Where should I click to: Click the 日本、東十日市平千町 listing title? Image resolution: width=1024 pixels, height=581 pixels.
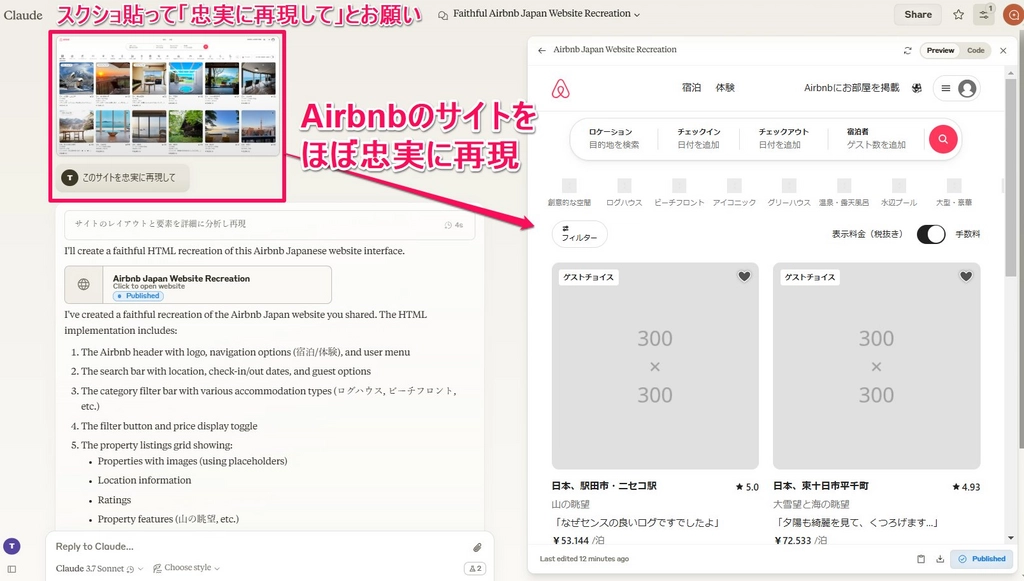(x=821, y=486)
